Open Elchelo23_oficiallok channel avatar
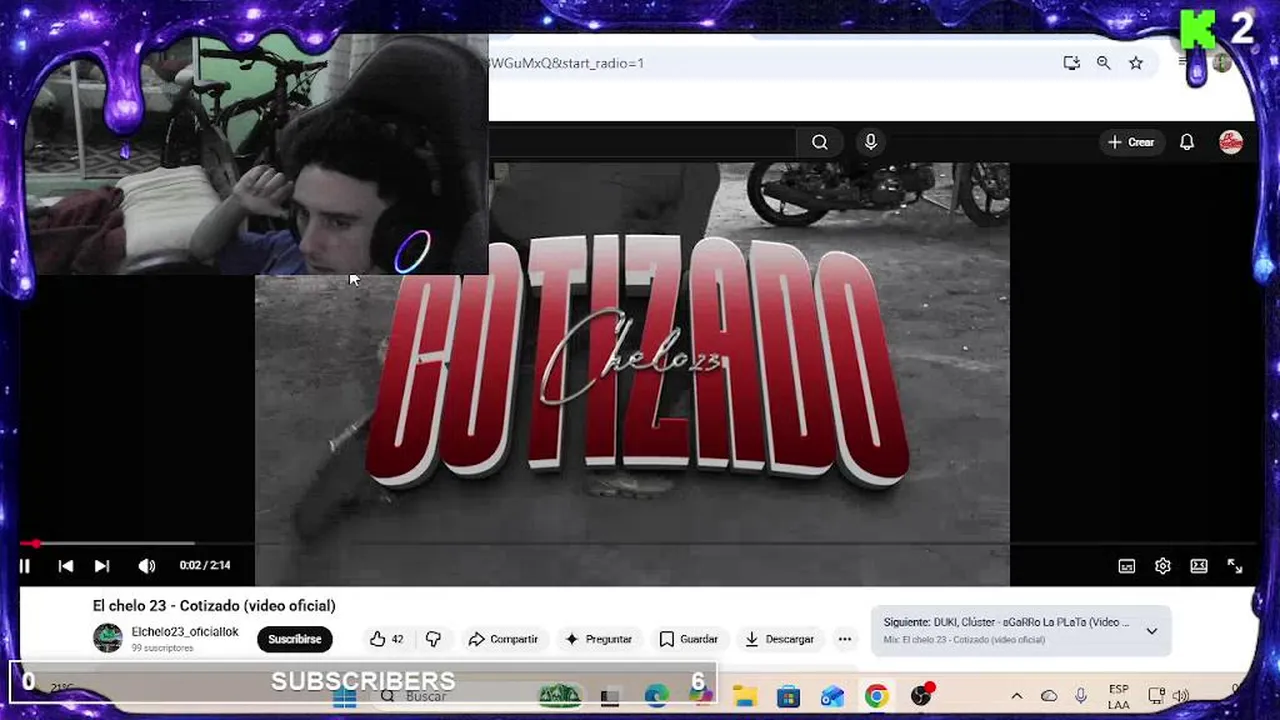 pyautogui.click(x=108, y=638)
